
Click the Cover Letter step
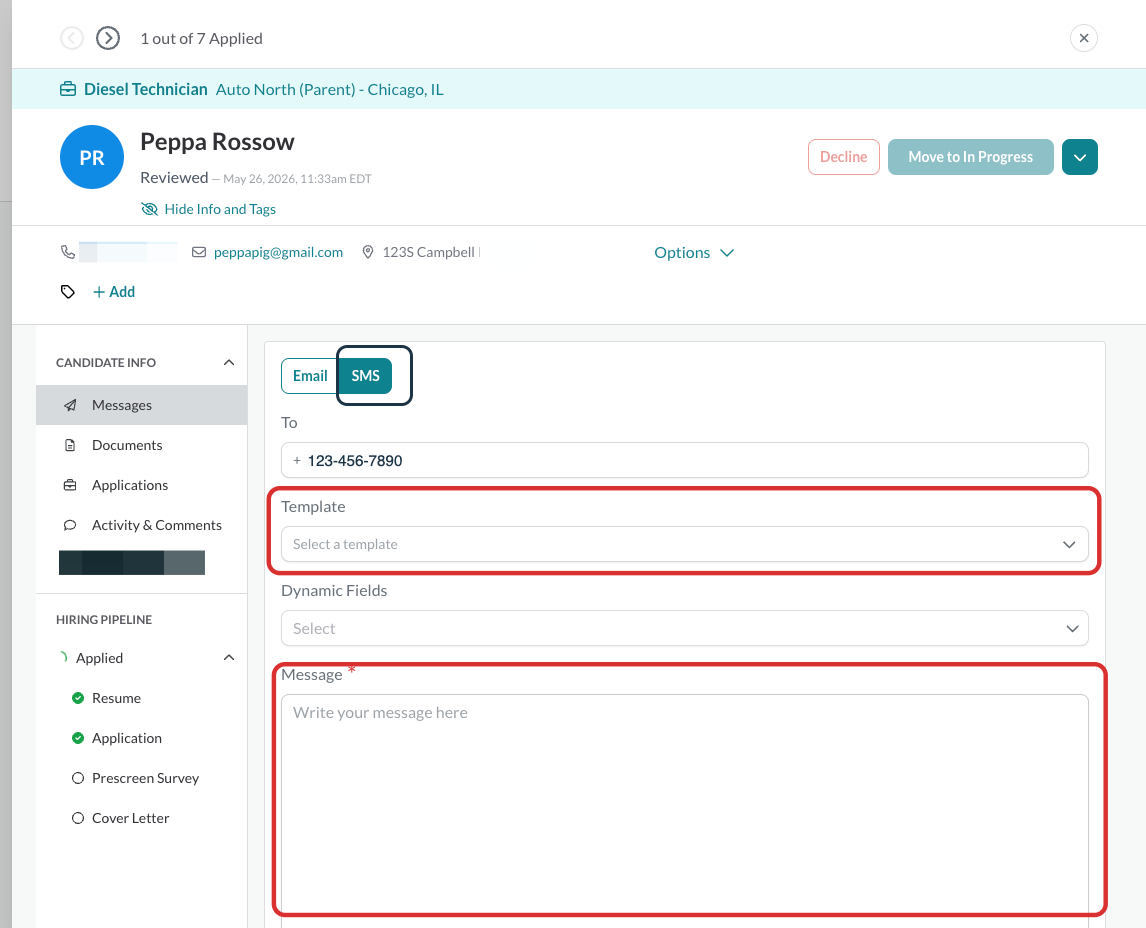(x=130, y=818)
